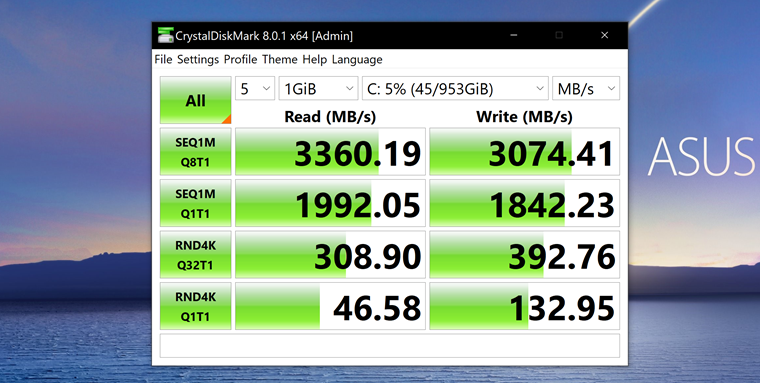Click the CrystalDiskMark title bar app icon
The width and height of the screenshot is (760, 383).
tap(166, 35)
